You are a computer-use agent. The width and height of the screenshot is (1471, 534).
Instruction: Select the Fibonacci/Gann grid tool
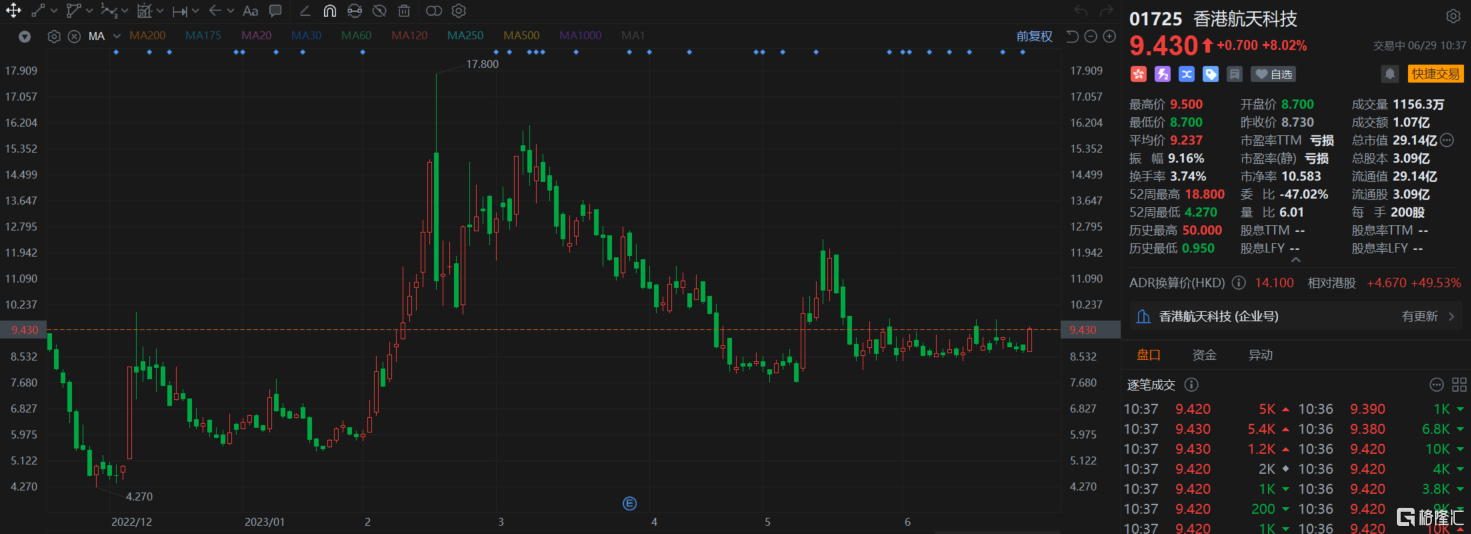point(145,11)
